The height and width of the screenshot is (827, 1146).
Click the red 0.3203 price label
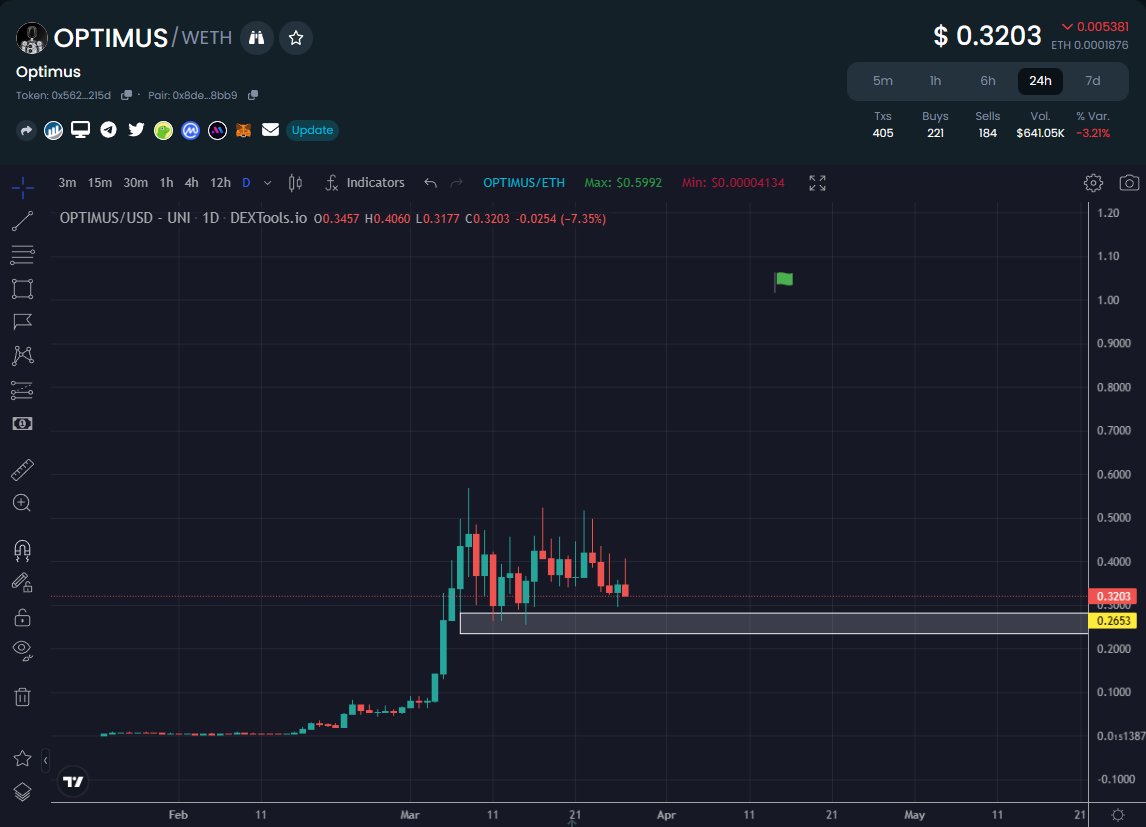(x=1112, y=595)
